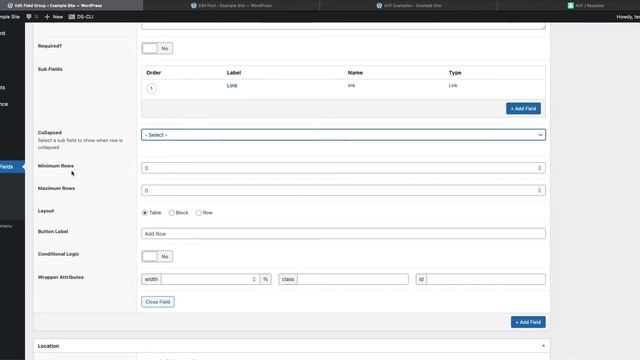Viewport: 640px width, 360px height.
Task: Click the Close Field button
Action: pyautogui.click(x=158, y=302)
